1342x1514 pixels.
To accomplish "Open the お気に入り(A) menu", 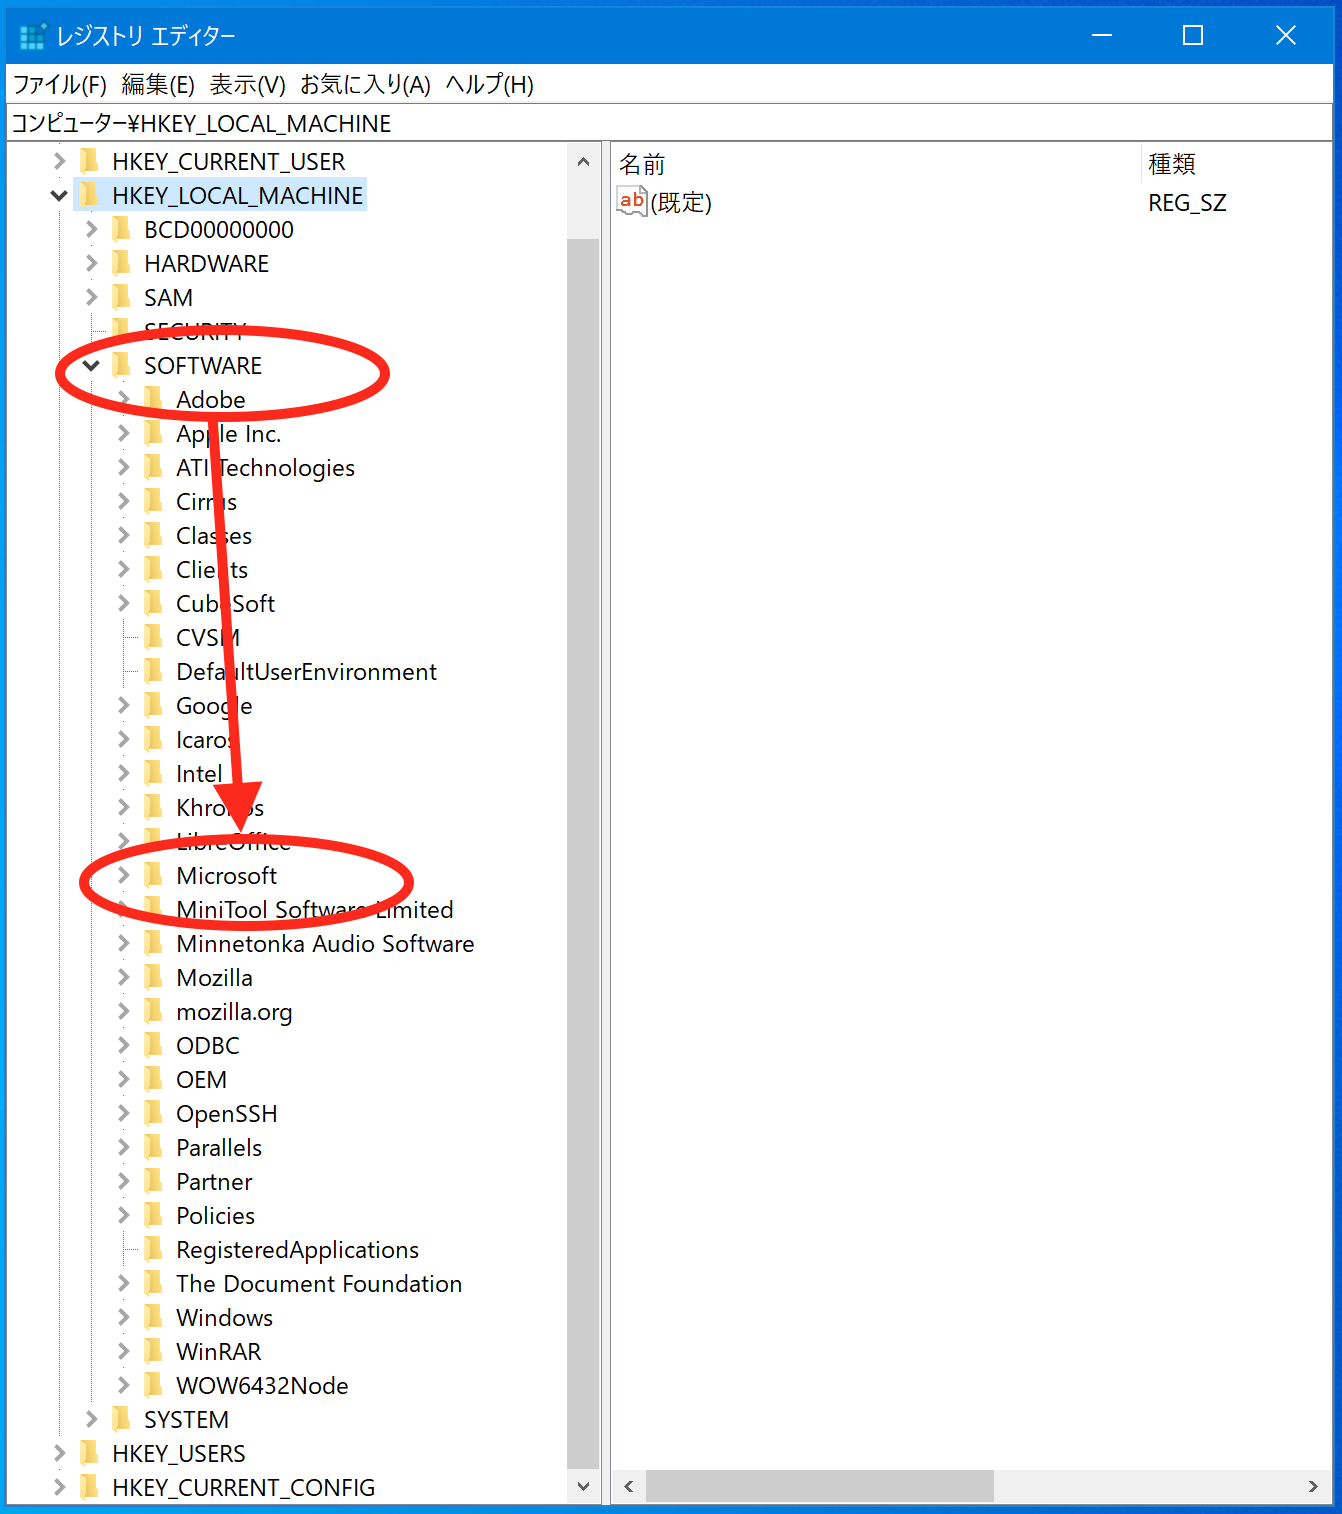I will pyautogui.click(x=366, y=85).
